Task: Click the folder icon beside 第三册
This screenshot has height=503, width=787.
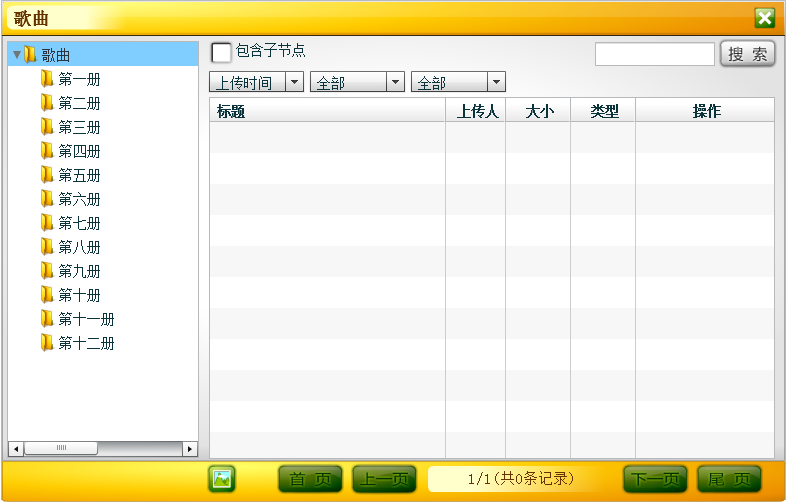Action: tap(46, 127)
